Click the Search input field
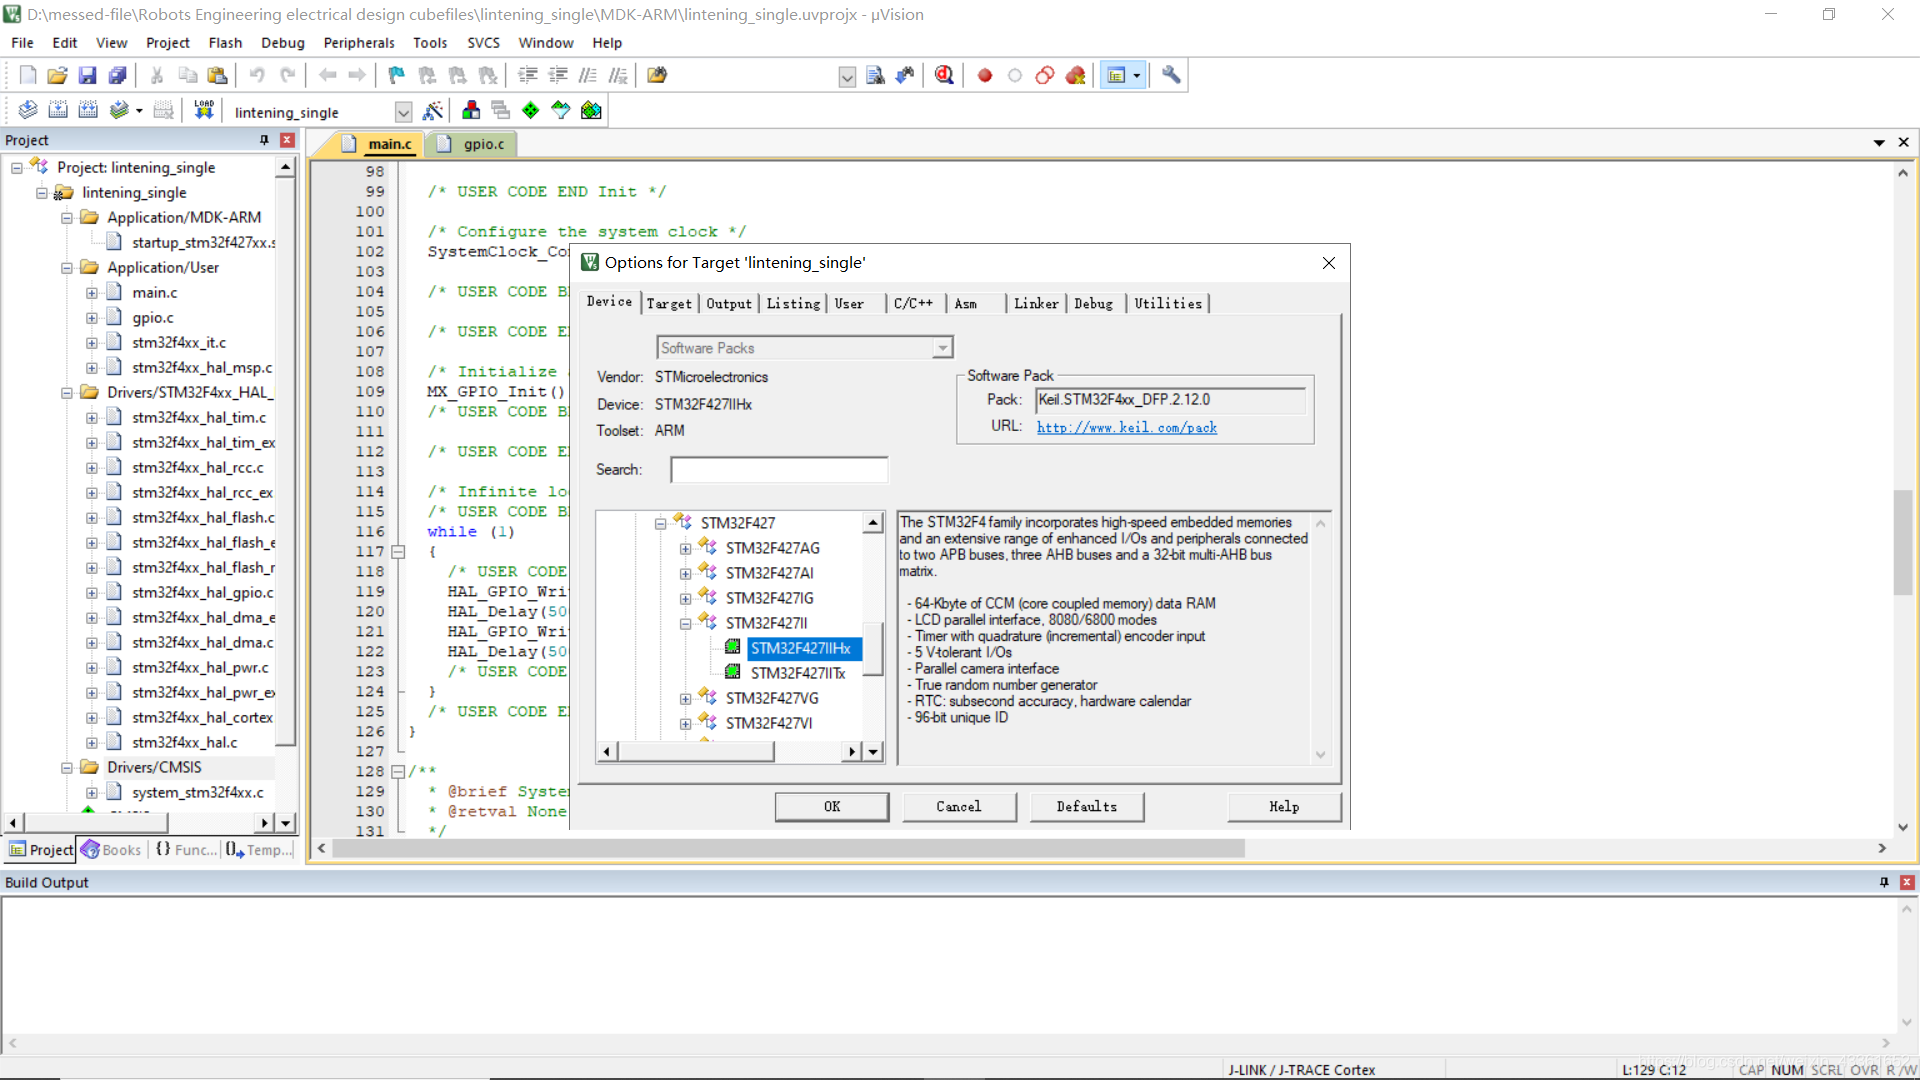The image size is (1920, 1080). 777,469
